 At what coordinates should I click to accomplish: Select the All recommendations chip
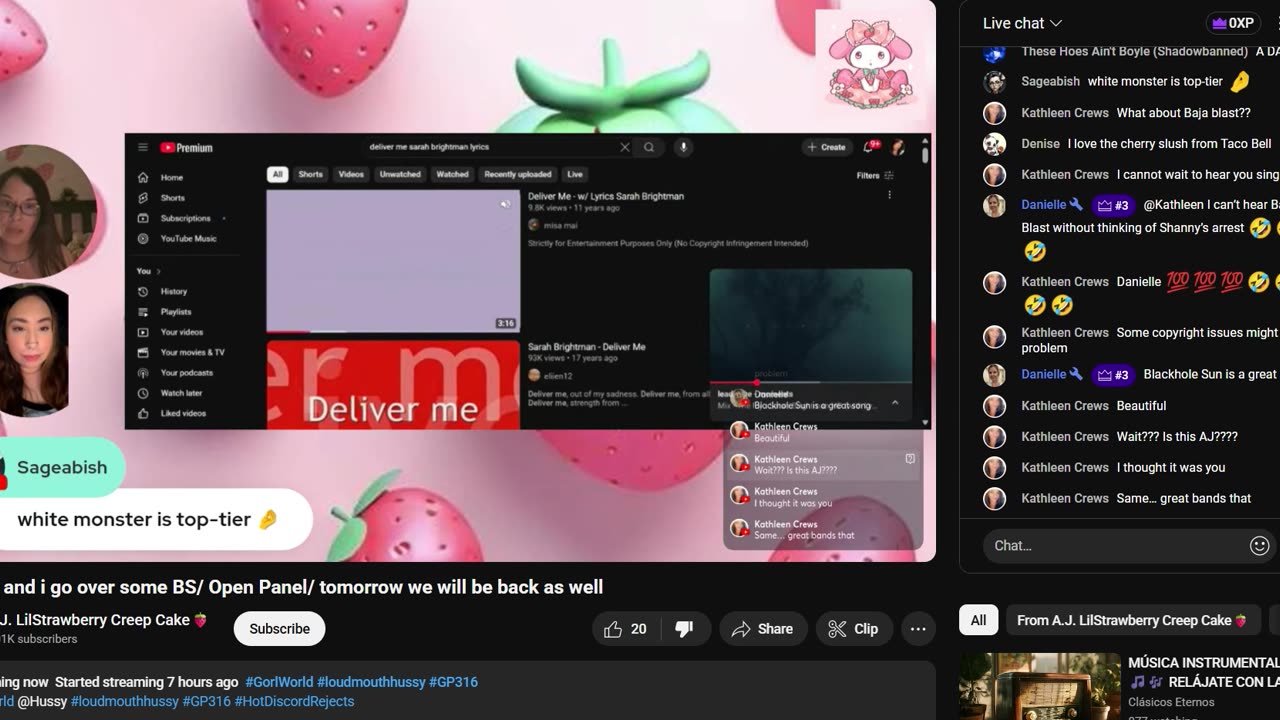pos(978,620)
